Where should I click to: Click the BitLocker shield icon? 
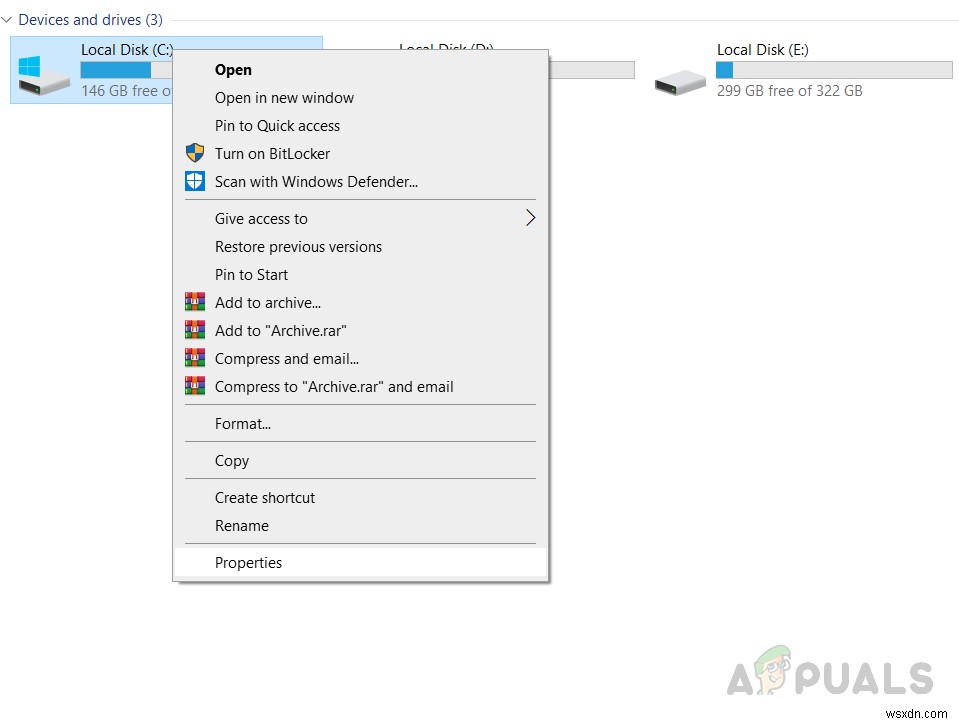click(x=194, y=153)
